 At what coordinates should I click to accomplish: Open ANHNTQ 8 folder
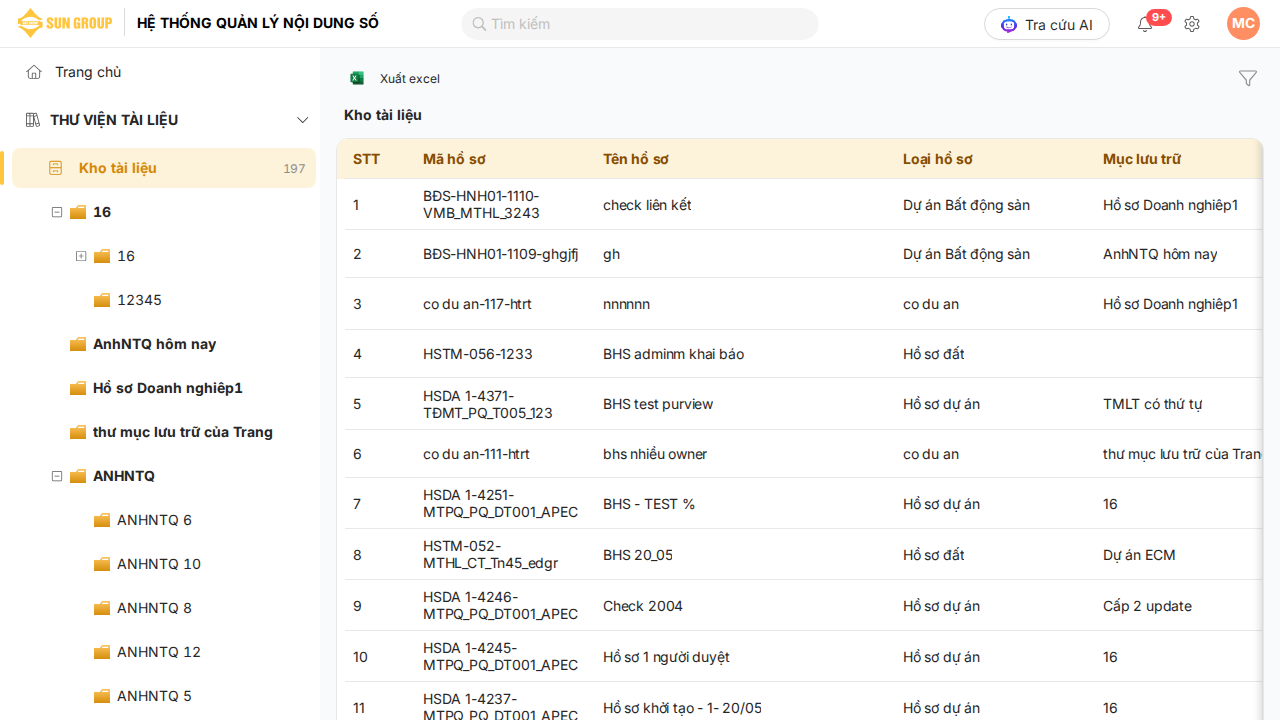point(154,608)
